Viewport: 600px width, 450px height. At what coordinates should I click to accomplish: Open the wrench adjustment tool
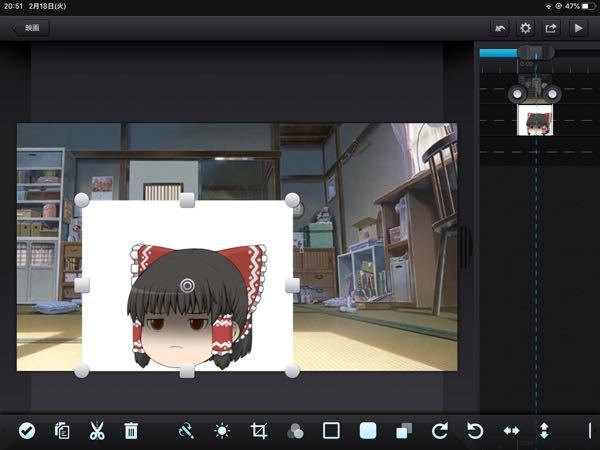186,431
